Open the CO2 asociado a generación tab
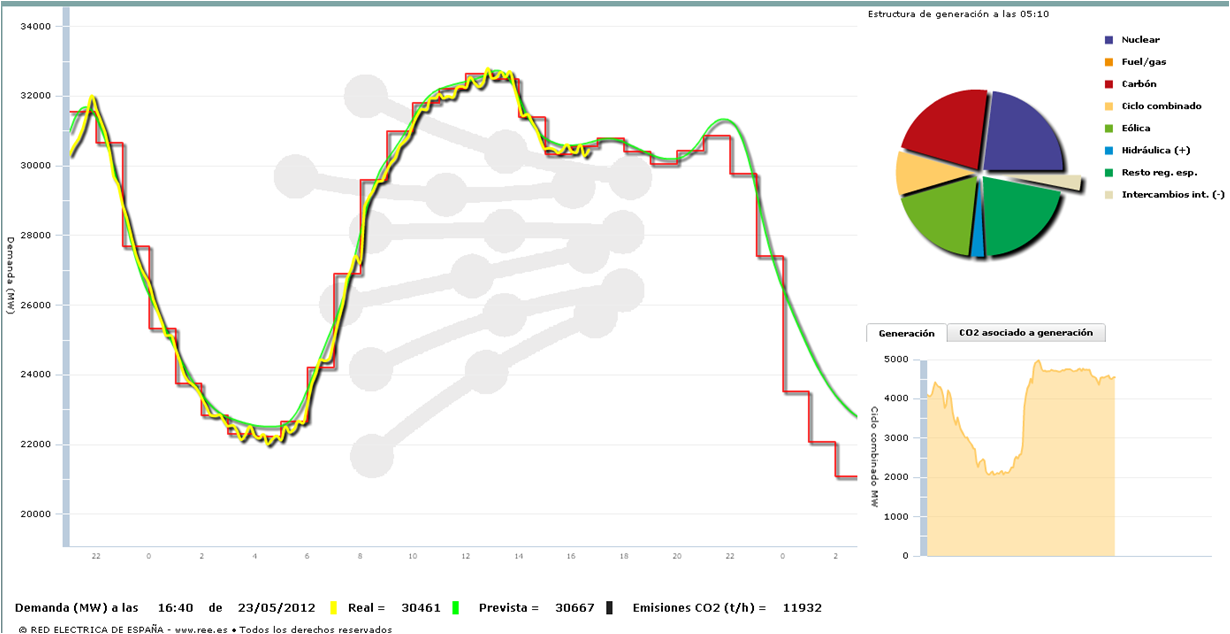The height and width of the screenshot is (634, 1230). [x=1026, y=333]
